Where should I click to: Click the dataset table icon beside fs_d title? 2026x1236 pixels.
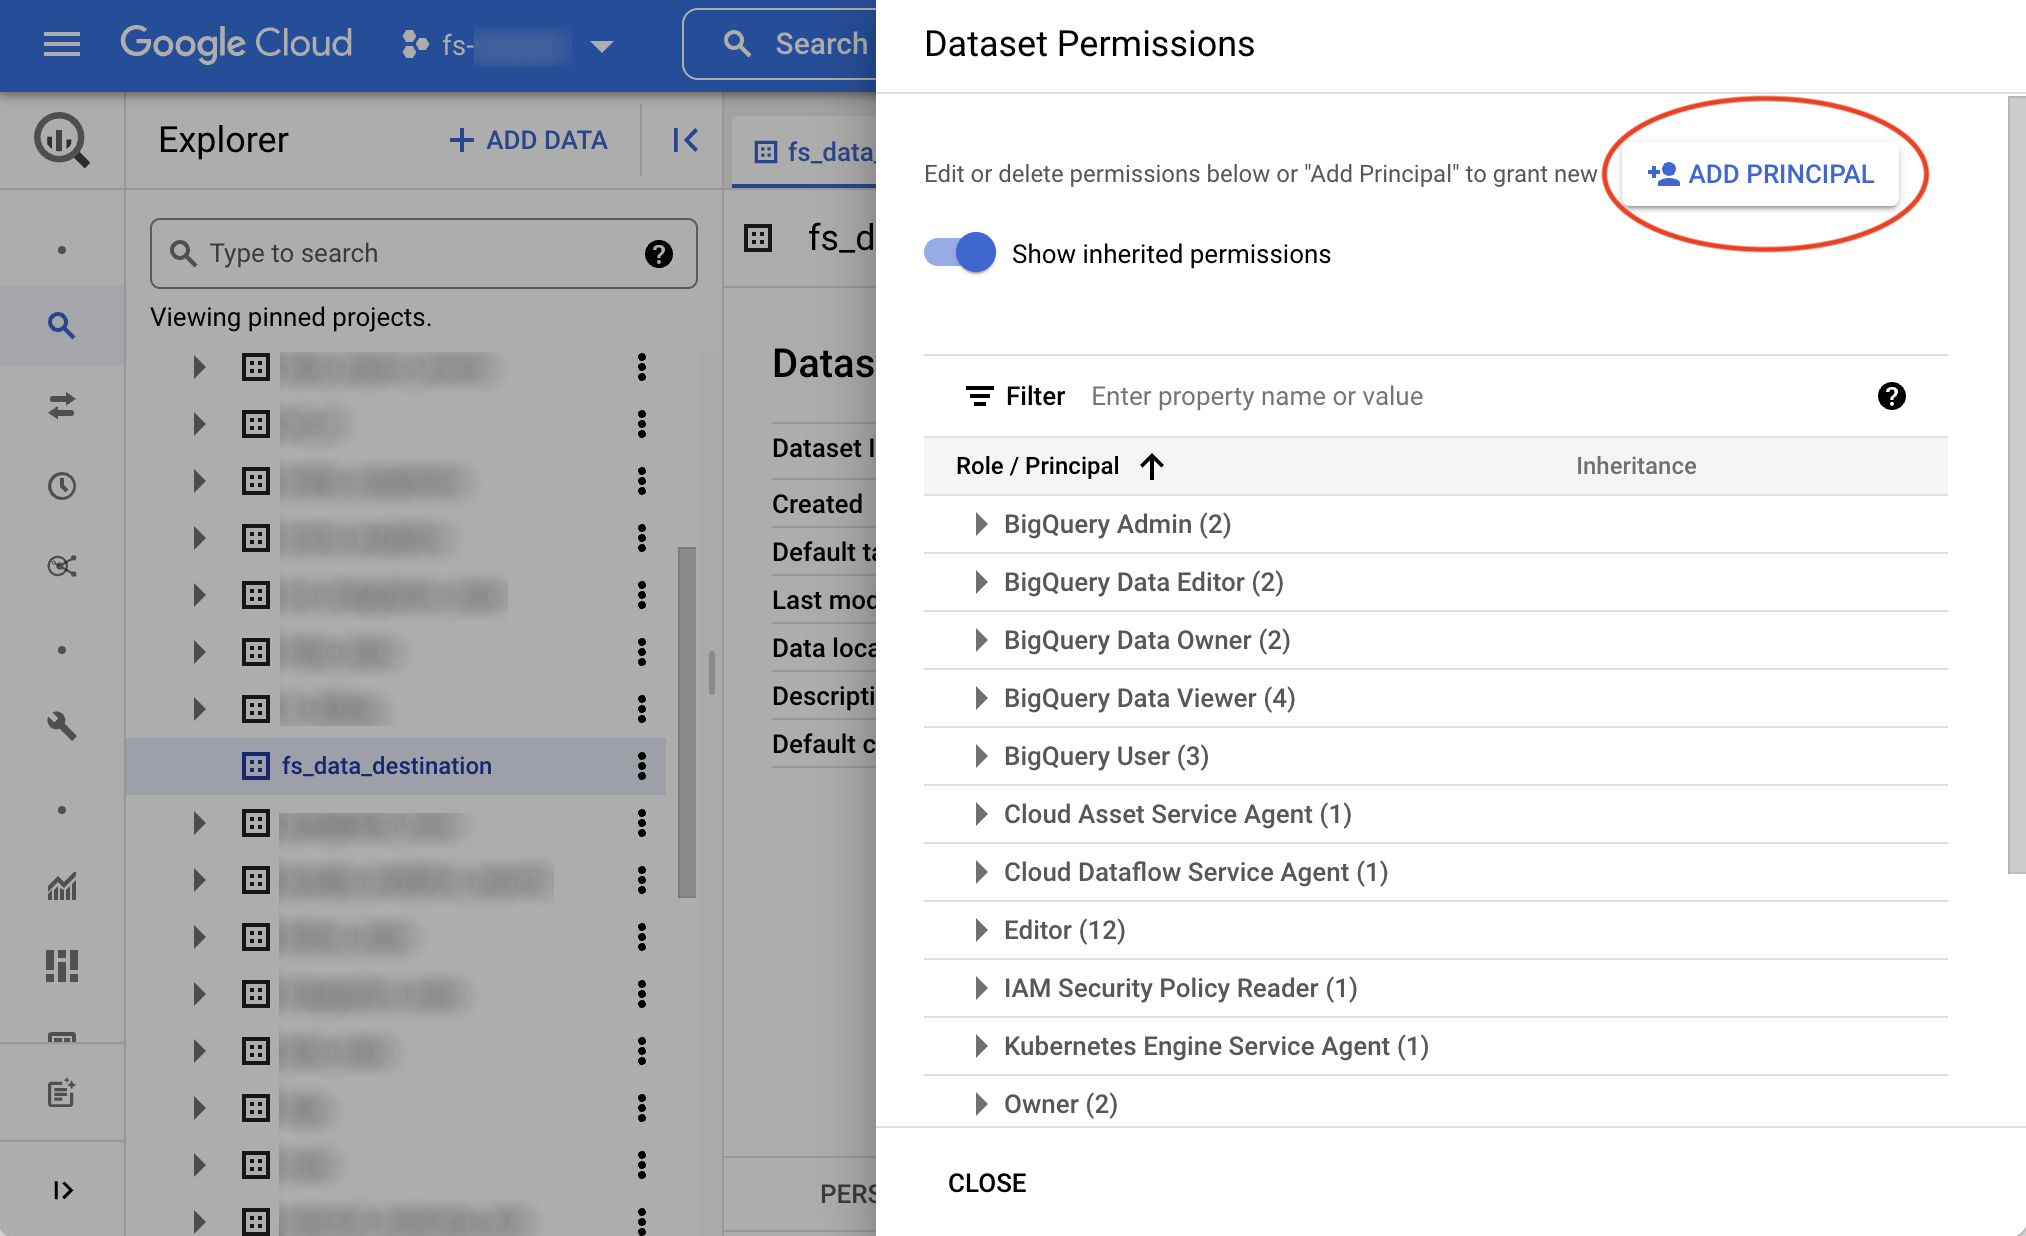point(758,238)
